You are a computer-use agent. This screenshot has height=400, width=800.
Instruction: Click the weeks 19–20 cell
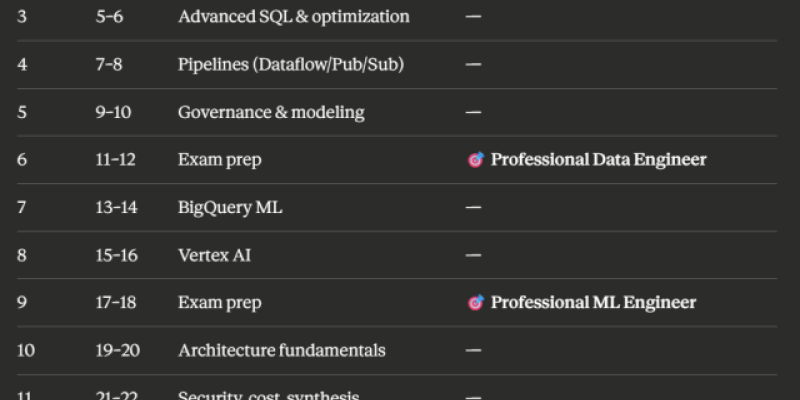[x=117, y=351]
